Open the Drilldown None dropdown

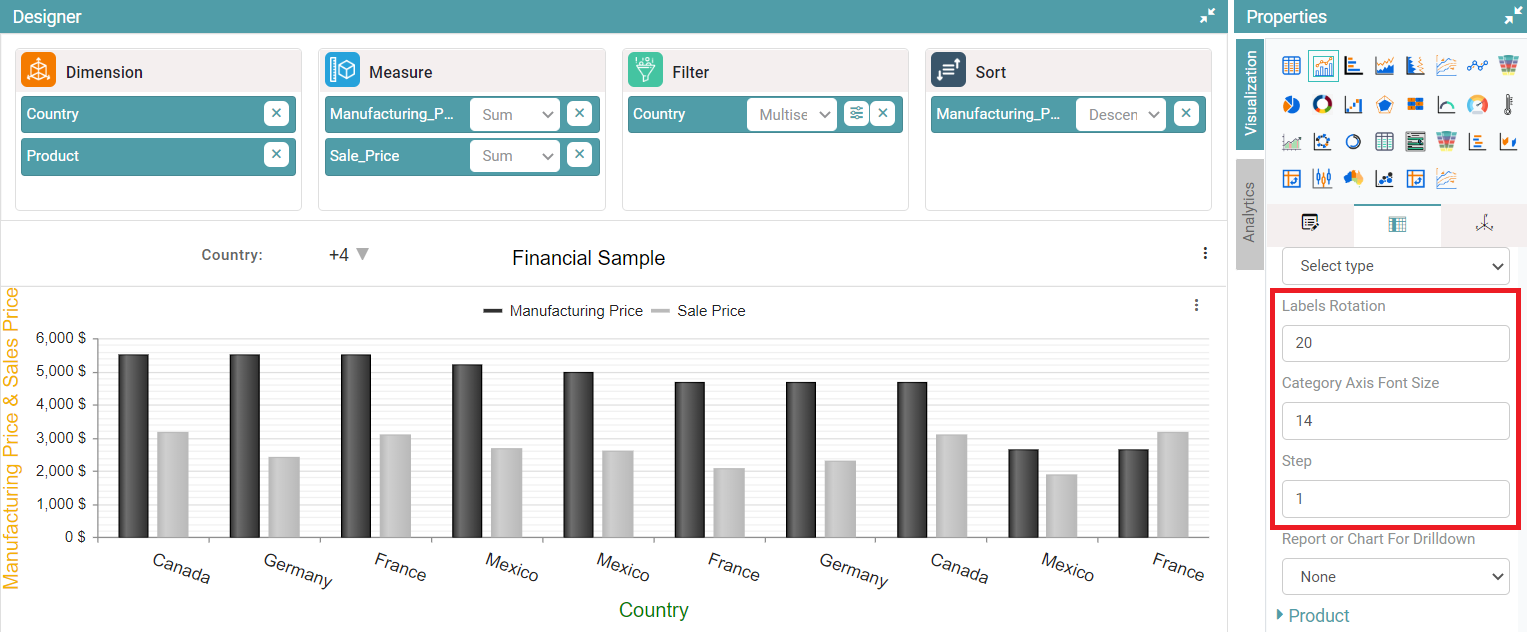pyautogui.click(x=1395, y=577)
